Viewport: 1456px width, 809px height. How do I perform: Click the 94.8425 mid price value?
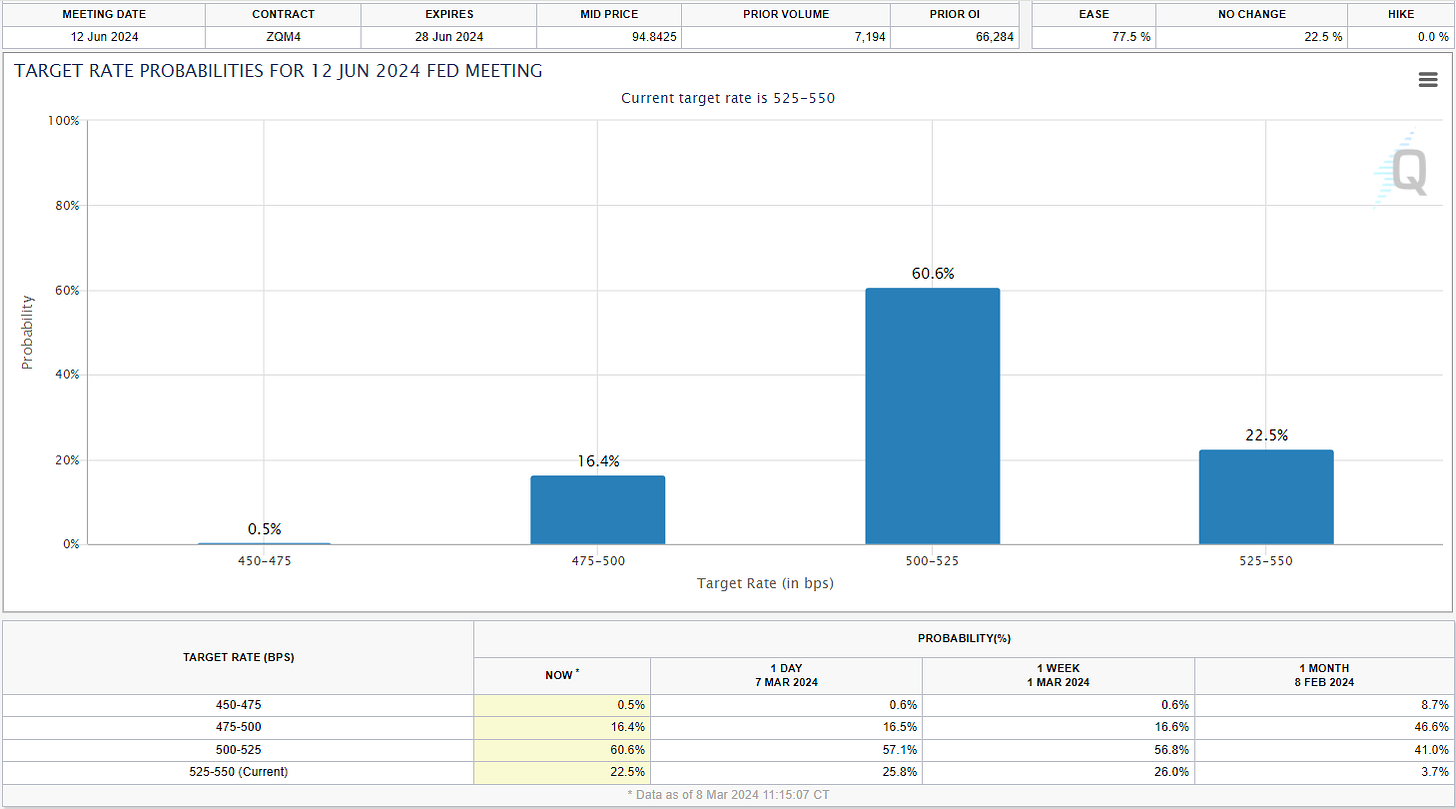coord(610,37)
